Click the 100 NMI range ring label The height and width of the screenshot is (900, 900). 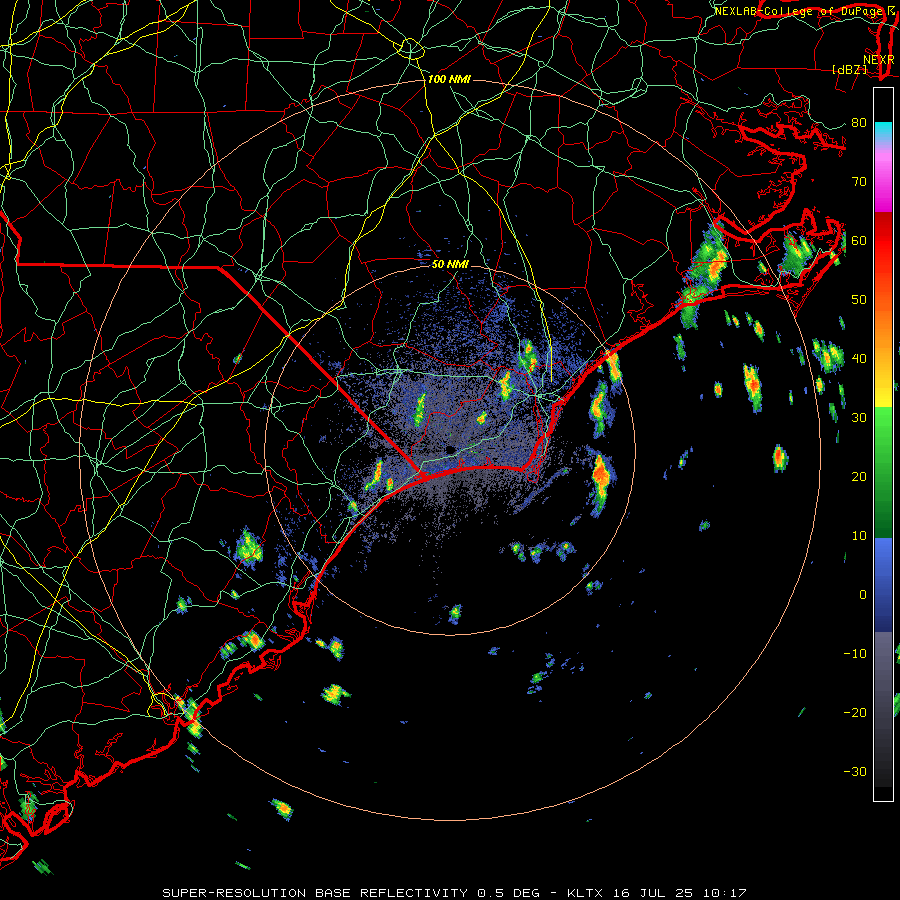click(x=449, y=79)
